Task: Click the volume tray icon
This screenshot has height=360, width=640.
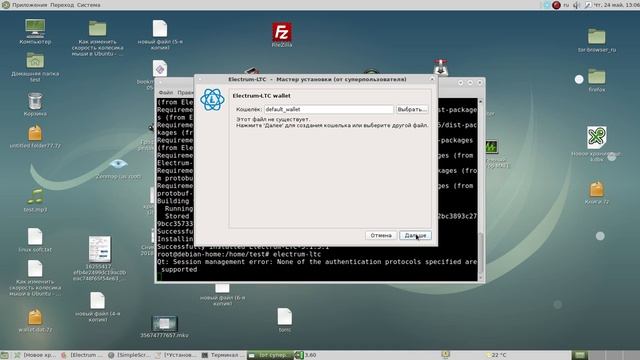Action: coord(576,5)
